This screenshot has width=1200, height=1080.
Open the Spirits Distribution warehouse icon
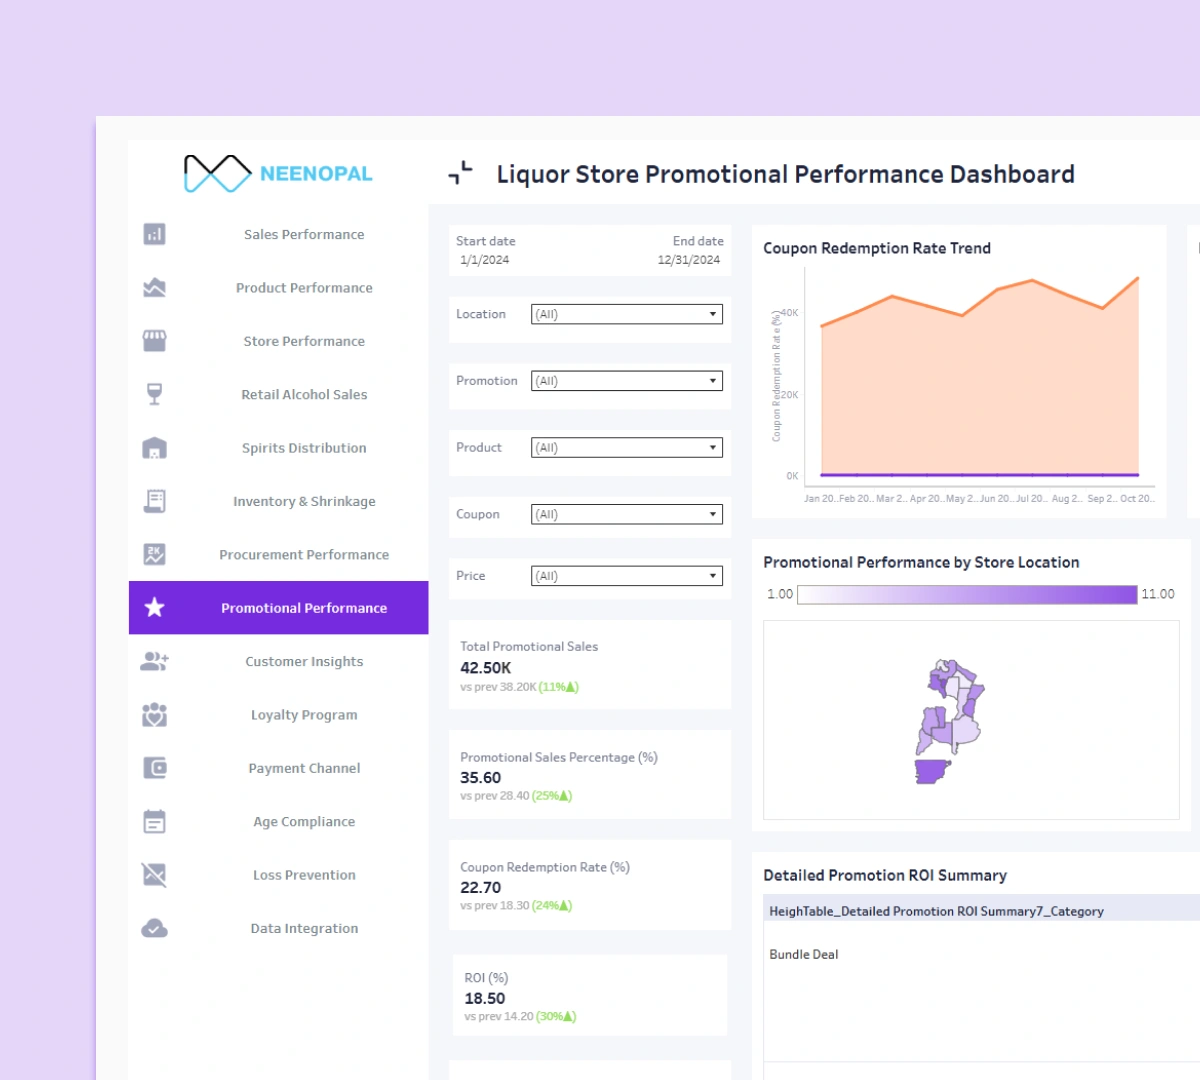(x=154, y=447)
